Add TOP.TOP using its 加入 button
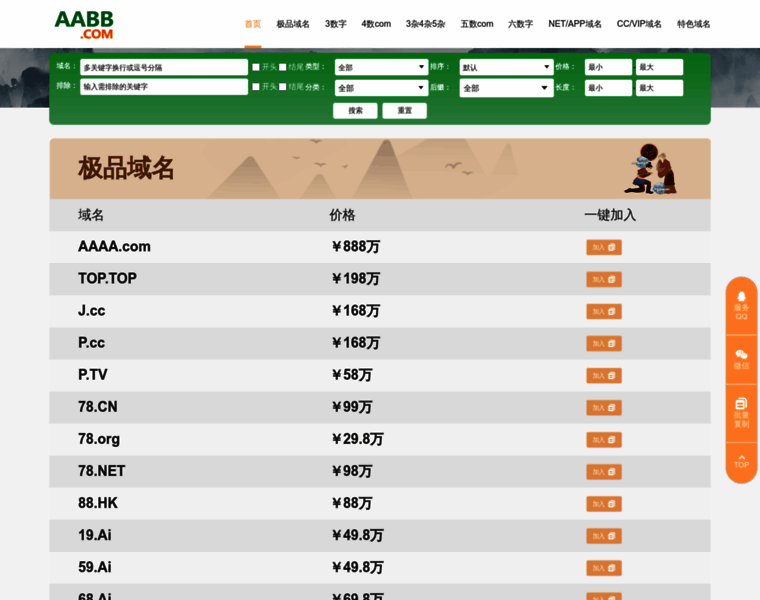 pyautogui.click(x=603, y=279)
